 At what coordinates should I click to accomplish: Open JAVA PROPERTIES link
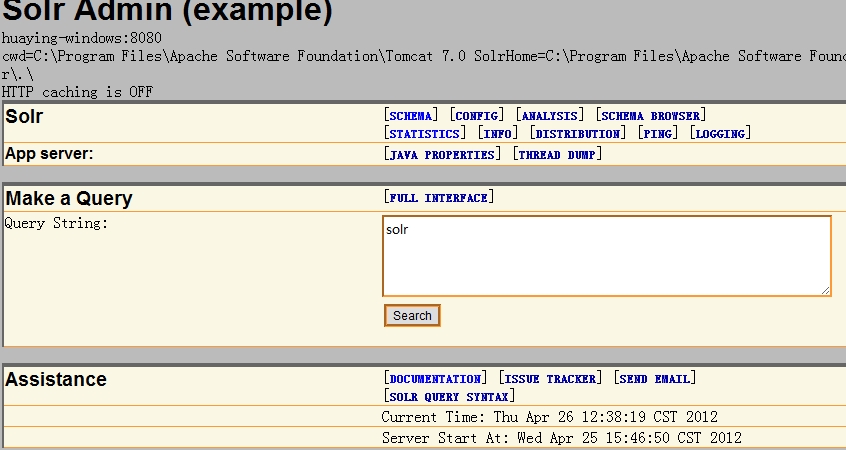(442, 155)
